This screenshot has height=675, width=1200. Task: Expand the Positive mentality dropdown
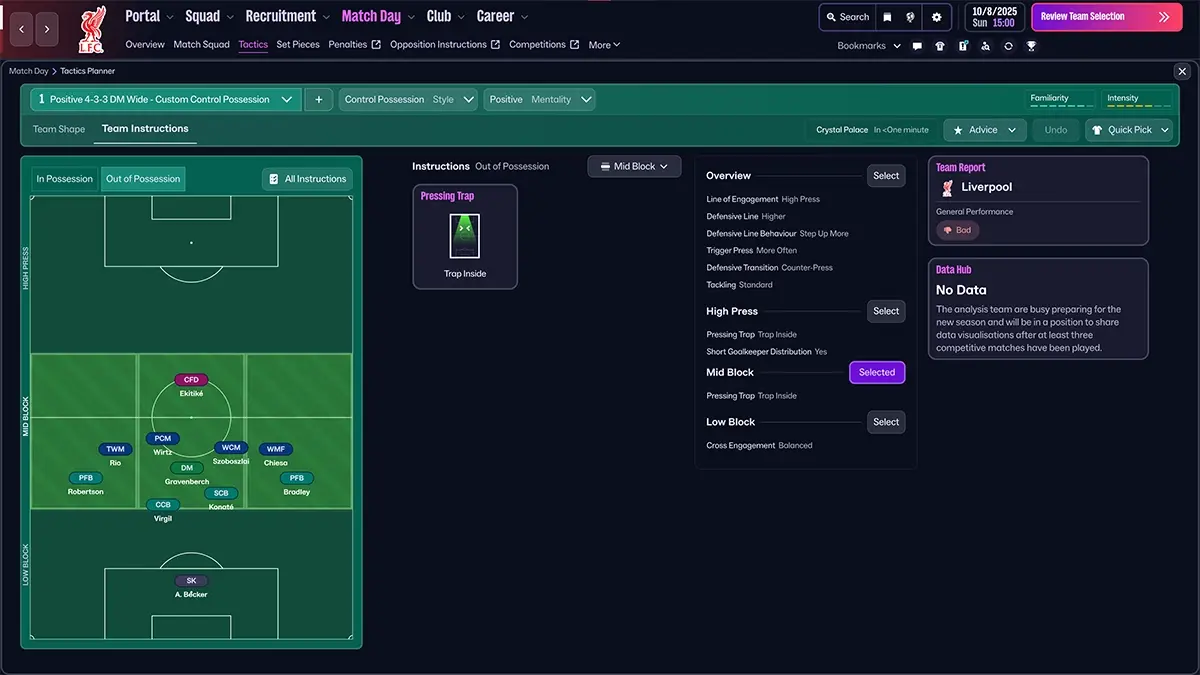[540, 100]
